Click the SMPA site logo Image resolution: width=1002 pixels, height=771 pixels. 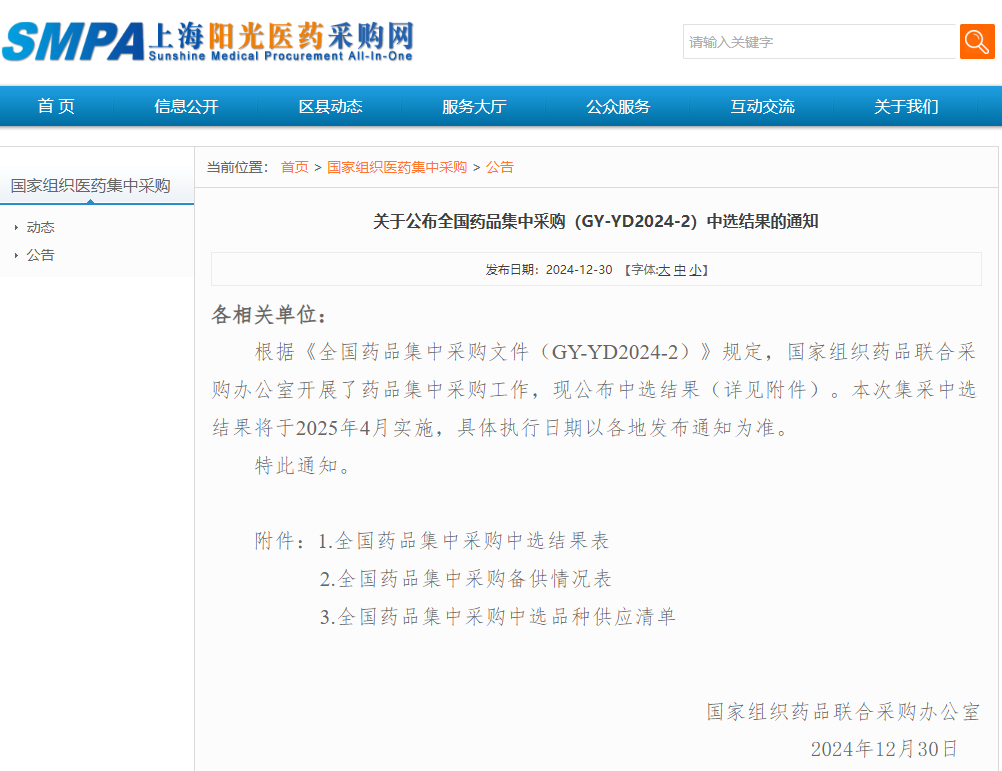[x=208, y=42]
